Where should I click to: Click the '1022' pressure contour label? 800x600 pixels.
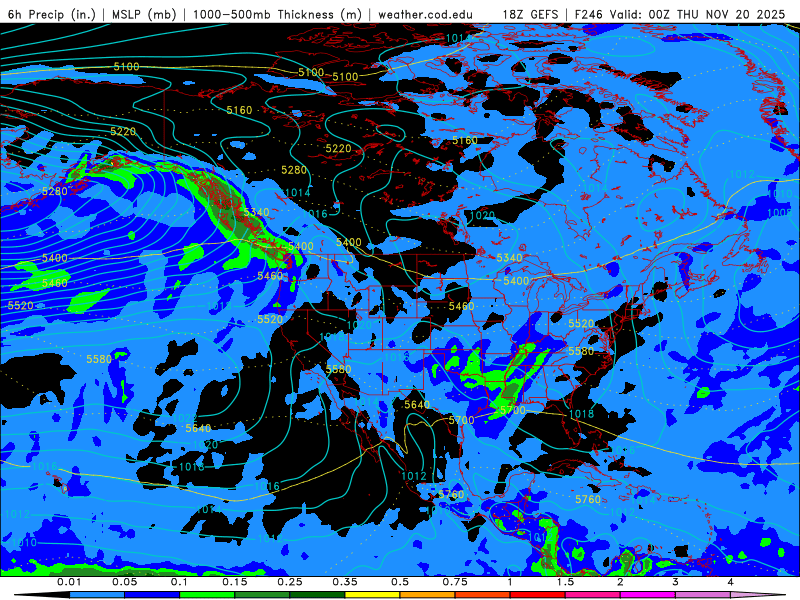click(x=185, y=418)
